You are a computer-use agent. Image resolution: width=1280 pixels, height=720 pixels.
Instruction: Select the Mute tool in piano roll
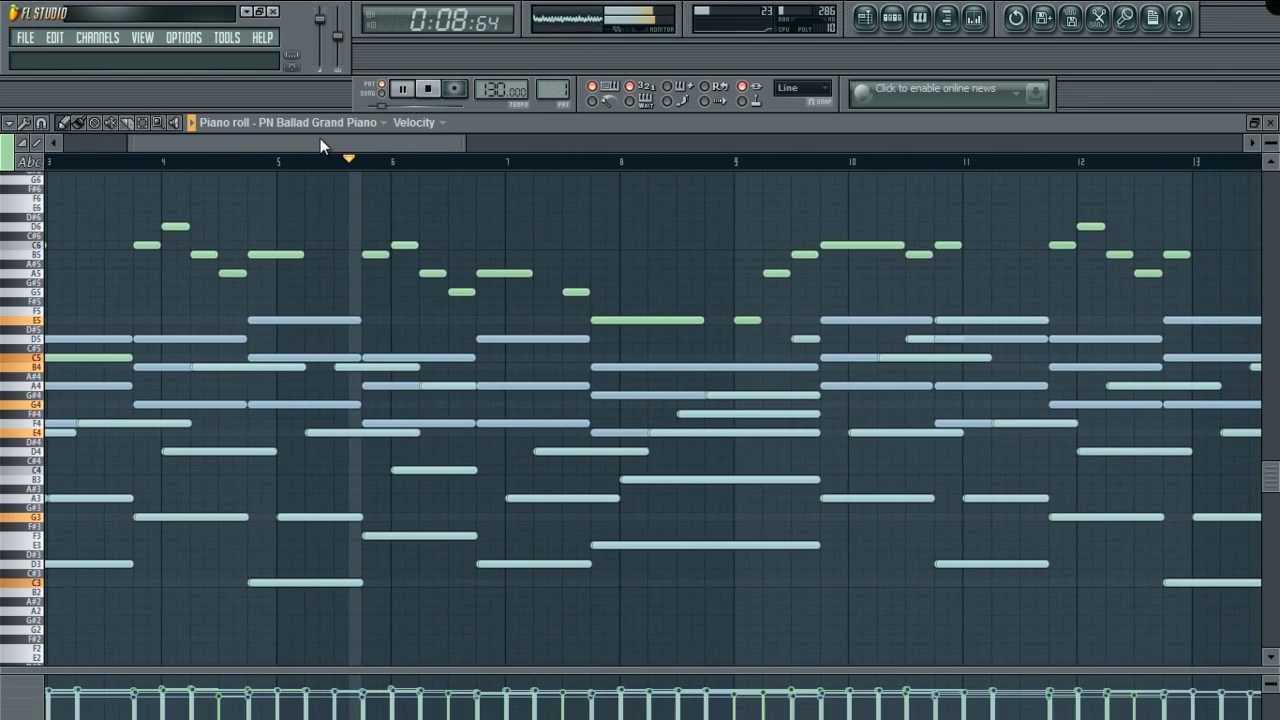click(111, 123)
